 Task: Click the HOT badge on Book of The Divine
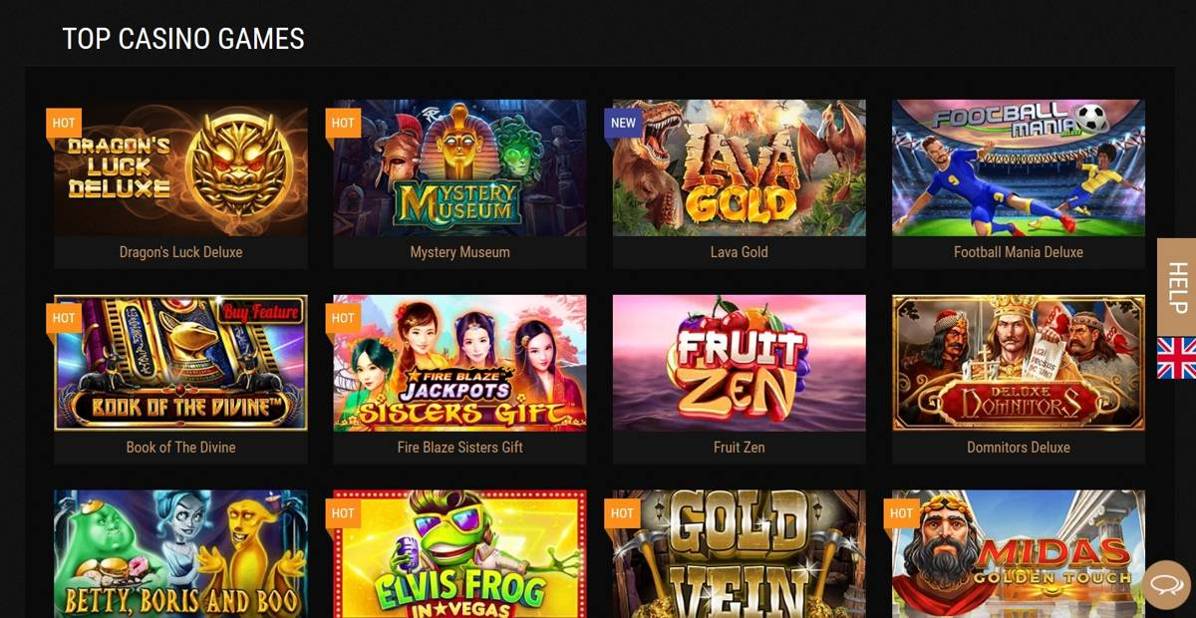(x=64, y=318)
